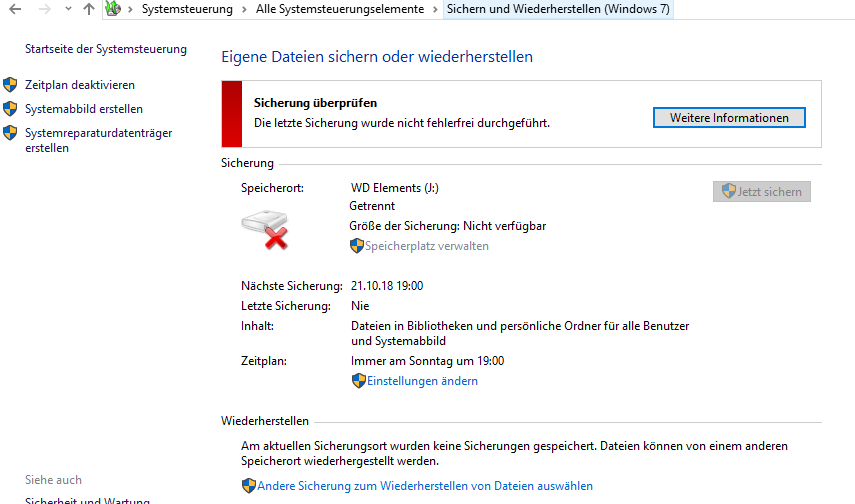Viewport: 855px width, 504px height.
Task: Click Zeitplan deaktivieren link
Action: pyautogui.click(x=80, y=85)
